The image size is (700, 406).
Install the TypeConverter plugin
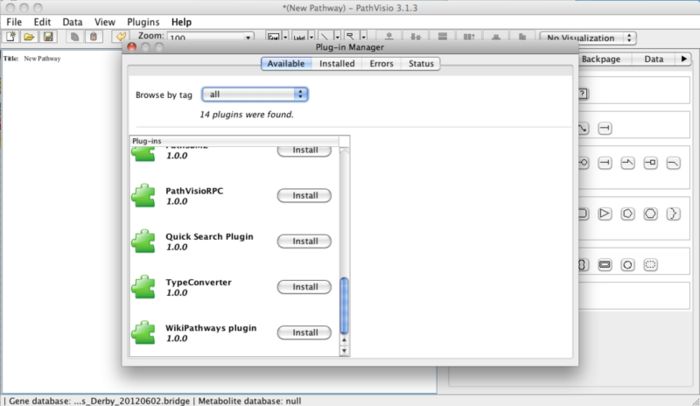tap(304, 287)
